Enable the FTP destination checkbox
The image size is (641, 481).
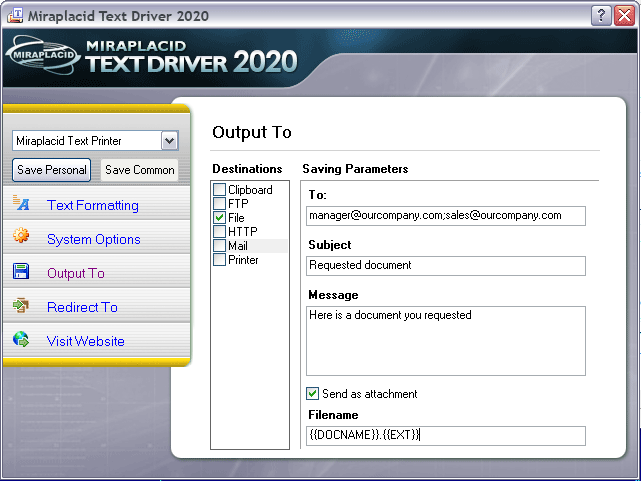[220, 203]
